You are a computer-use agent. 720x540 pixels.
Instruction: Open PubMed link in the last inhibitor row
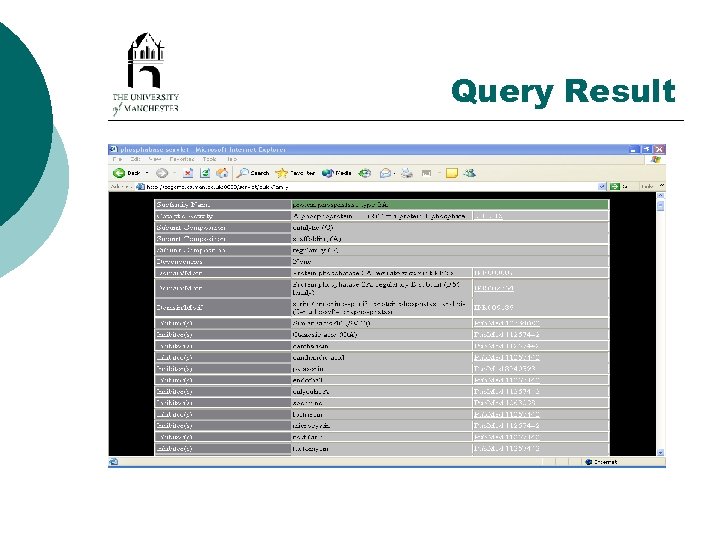pyautogui.click(x=507, y=448)
